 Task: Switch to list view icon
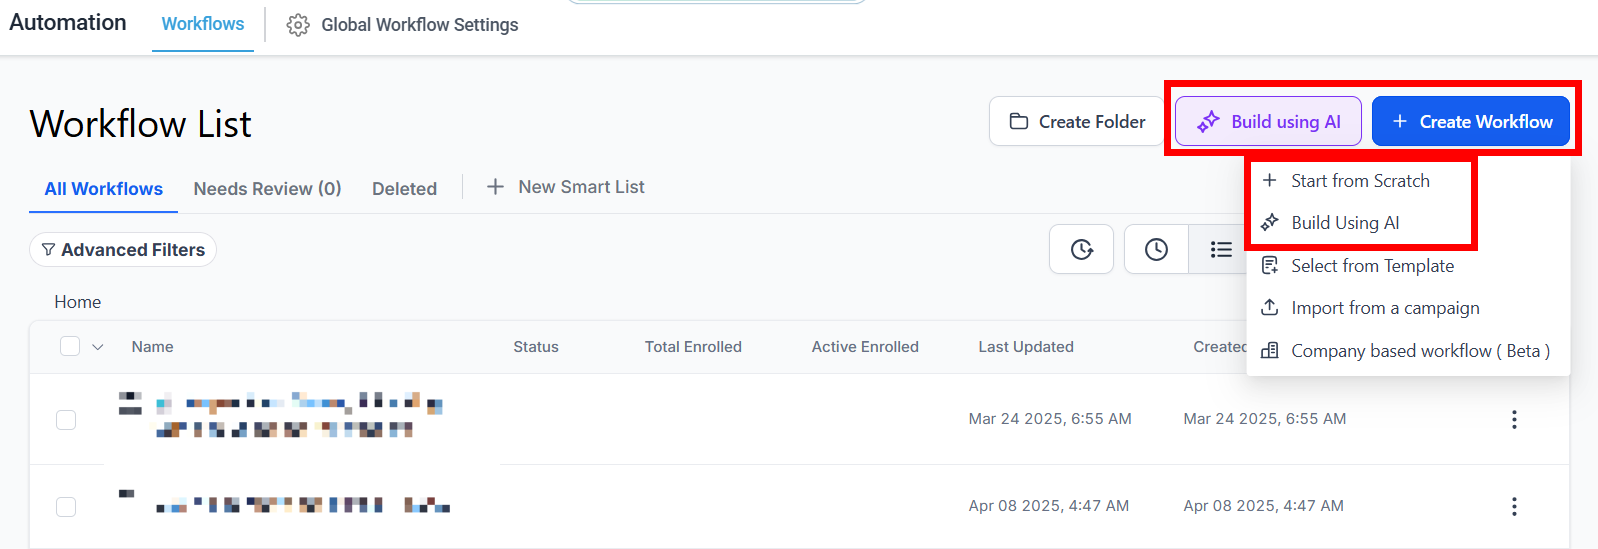tap(1220, 250)
